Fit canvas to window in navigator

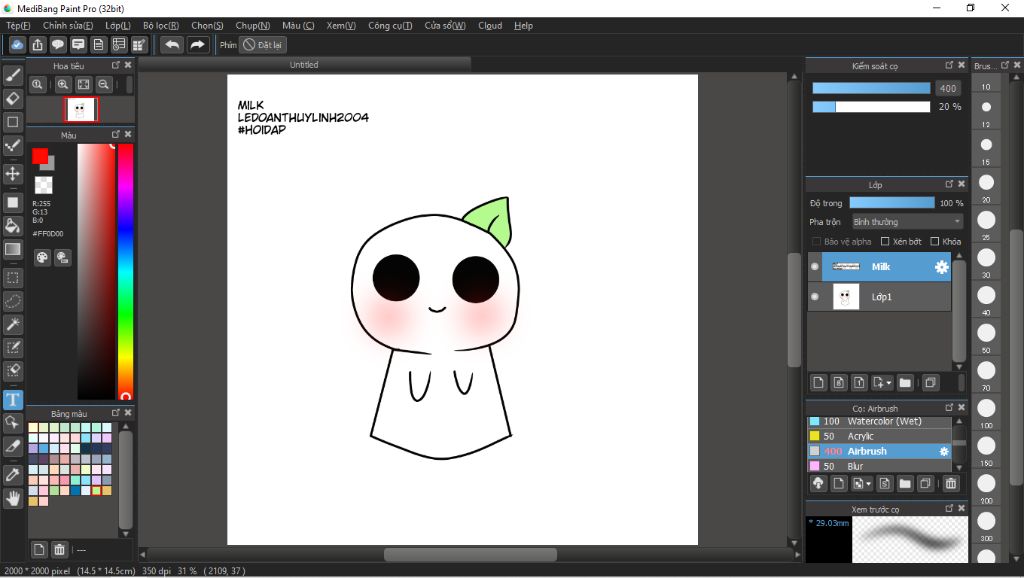coord(84,84)
